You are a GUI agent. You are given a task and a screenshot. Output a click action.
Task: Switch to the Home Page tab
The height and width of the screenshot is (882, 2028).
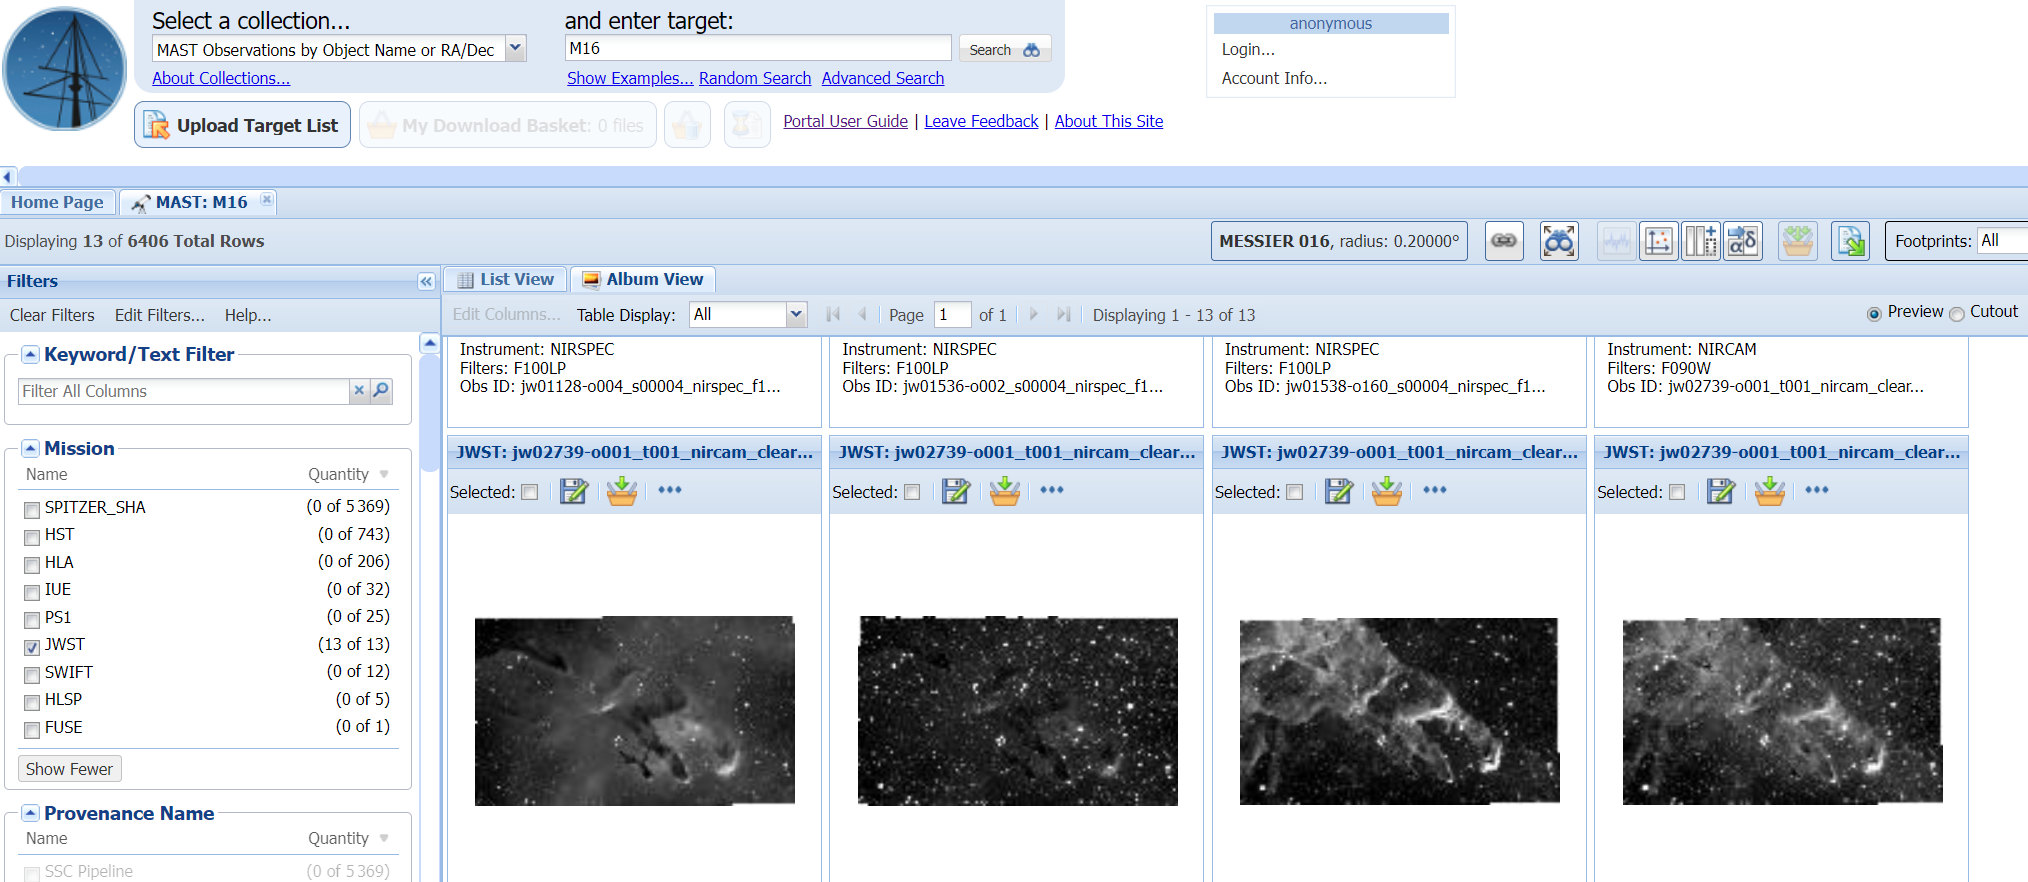(57, 202)
